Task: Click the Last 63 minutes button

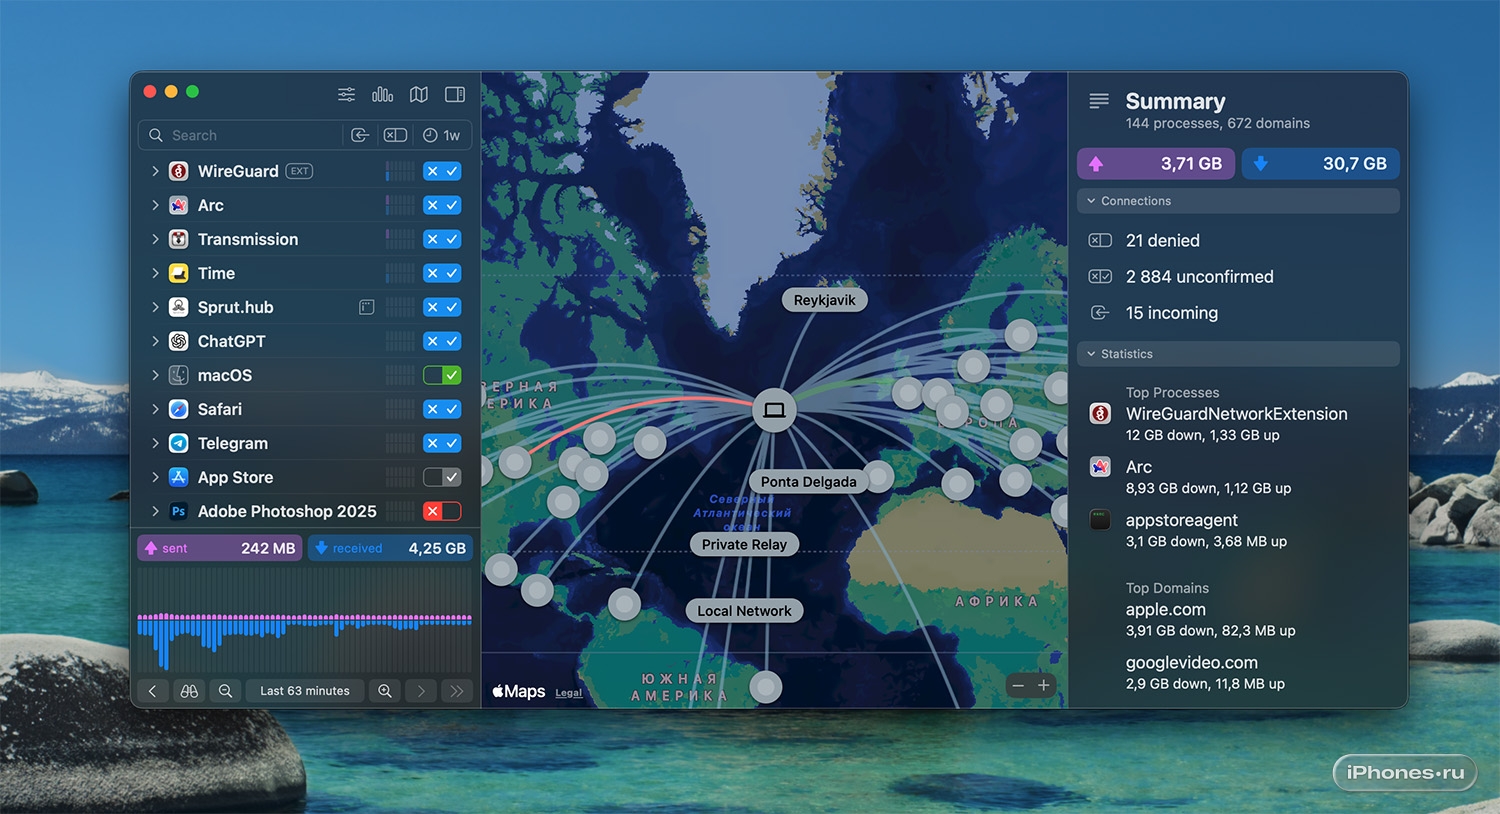Action: (x=305, y=691)
